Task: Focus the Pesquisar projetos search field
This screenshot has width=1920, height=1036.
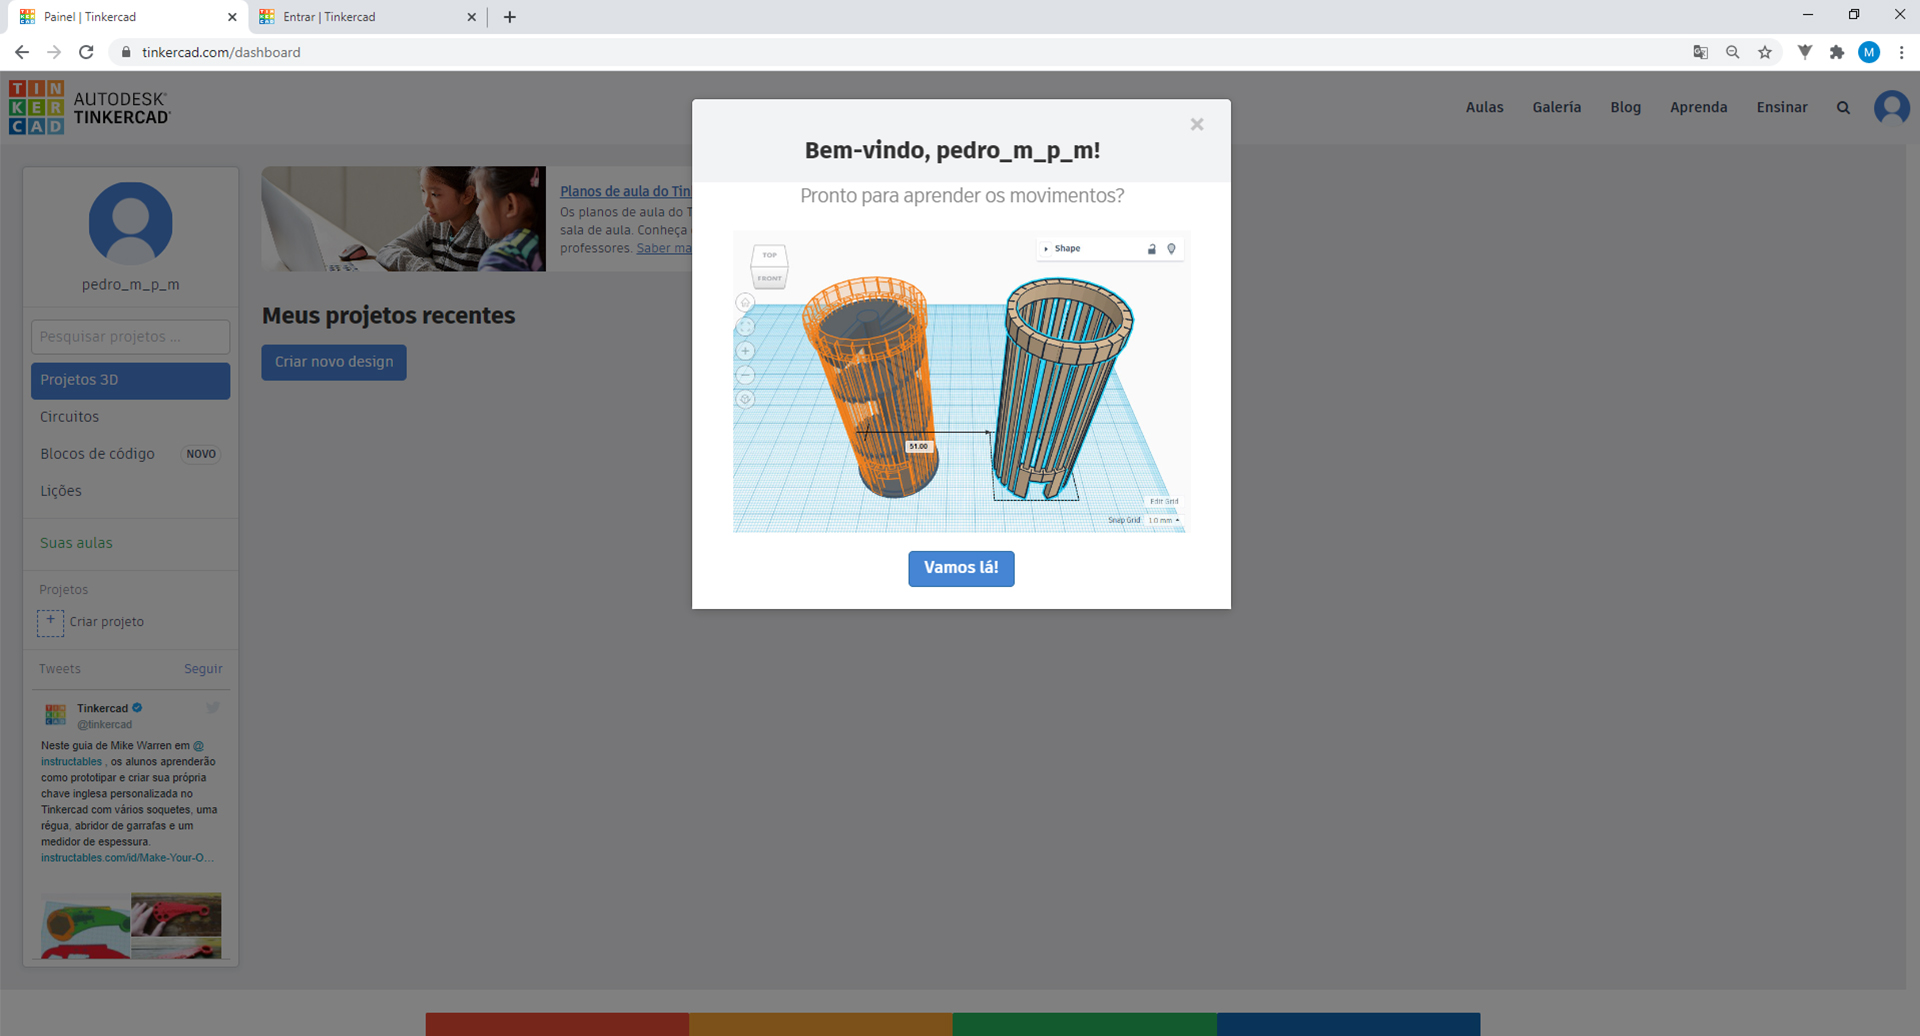Action: click(130, 337)
